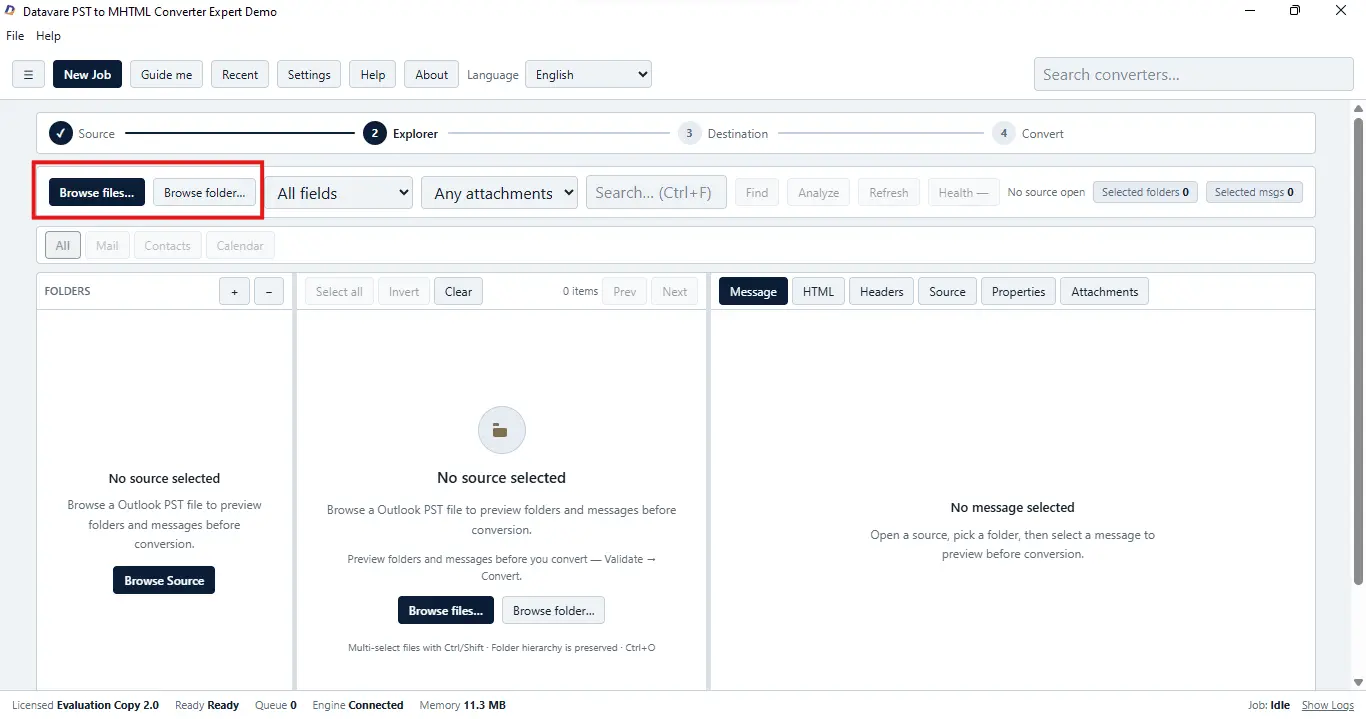Click Select all in message list

339,291
